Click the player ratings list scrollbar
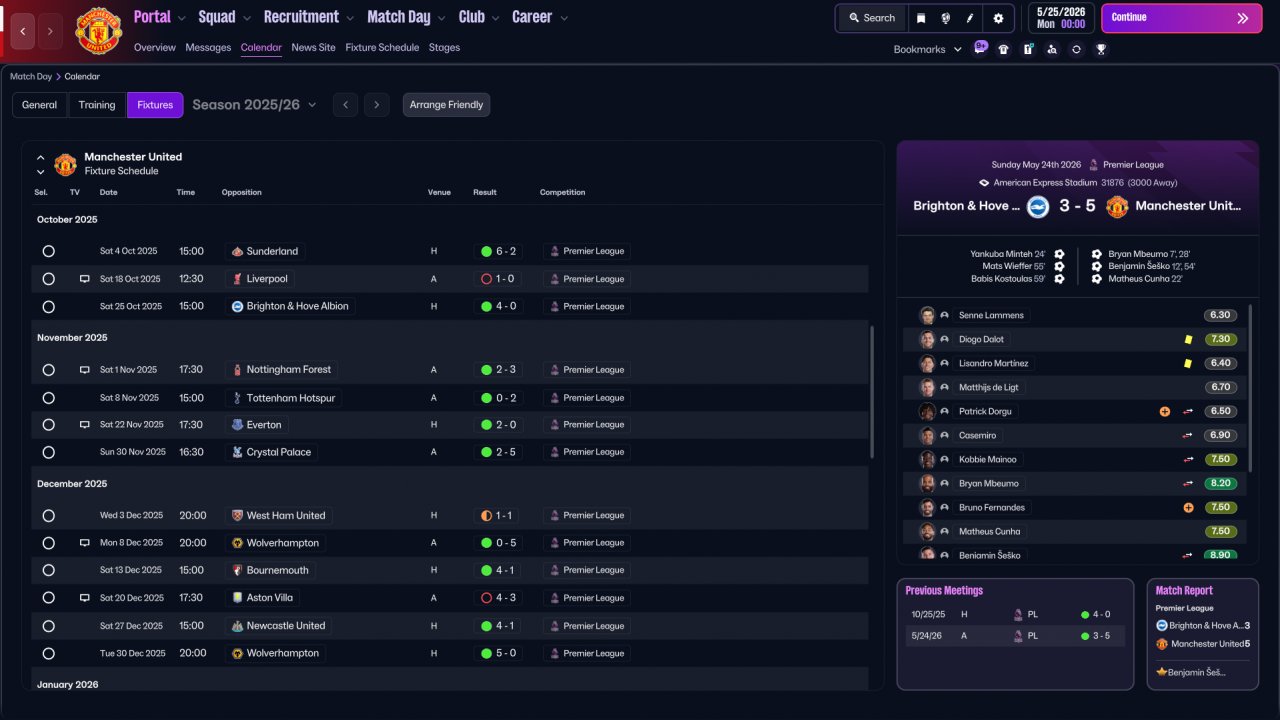 pyautogui.click(x=1250, y=388)
